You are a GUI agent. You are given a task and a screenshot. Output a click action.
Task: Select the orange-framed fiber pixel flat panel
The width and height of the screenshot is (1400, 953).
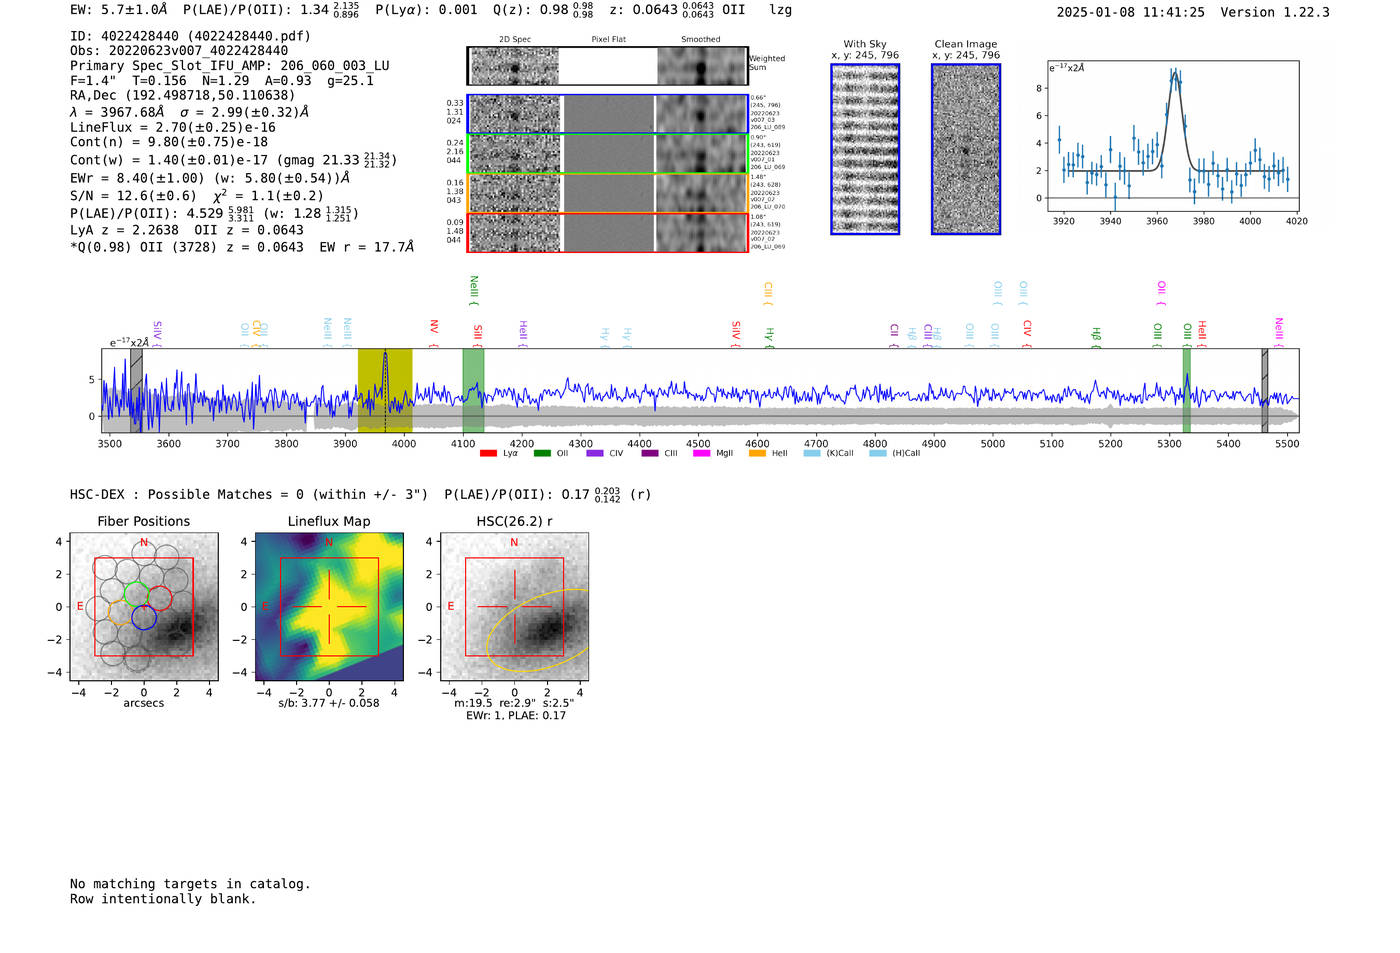pos(608,193)
